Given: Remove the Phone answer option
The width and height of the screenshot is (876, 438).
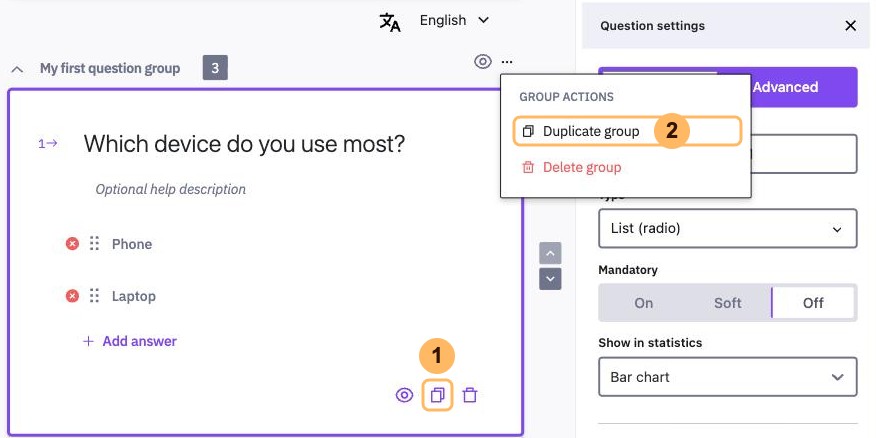Looking at the screenshot, I should click(72, 244).
